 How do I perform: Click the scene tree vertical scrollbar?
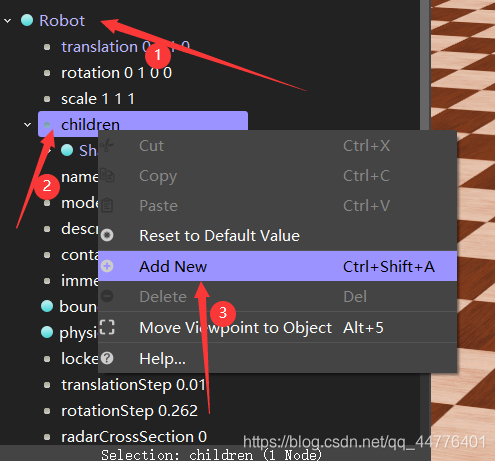tap(424, 63)
